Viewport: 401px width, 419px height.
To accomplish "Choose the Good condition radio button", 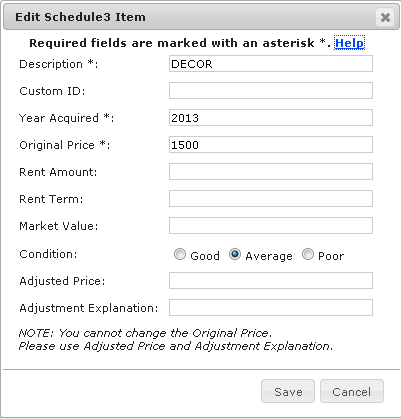I will click(180, 254).
